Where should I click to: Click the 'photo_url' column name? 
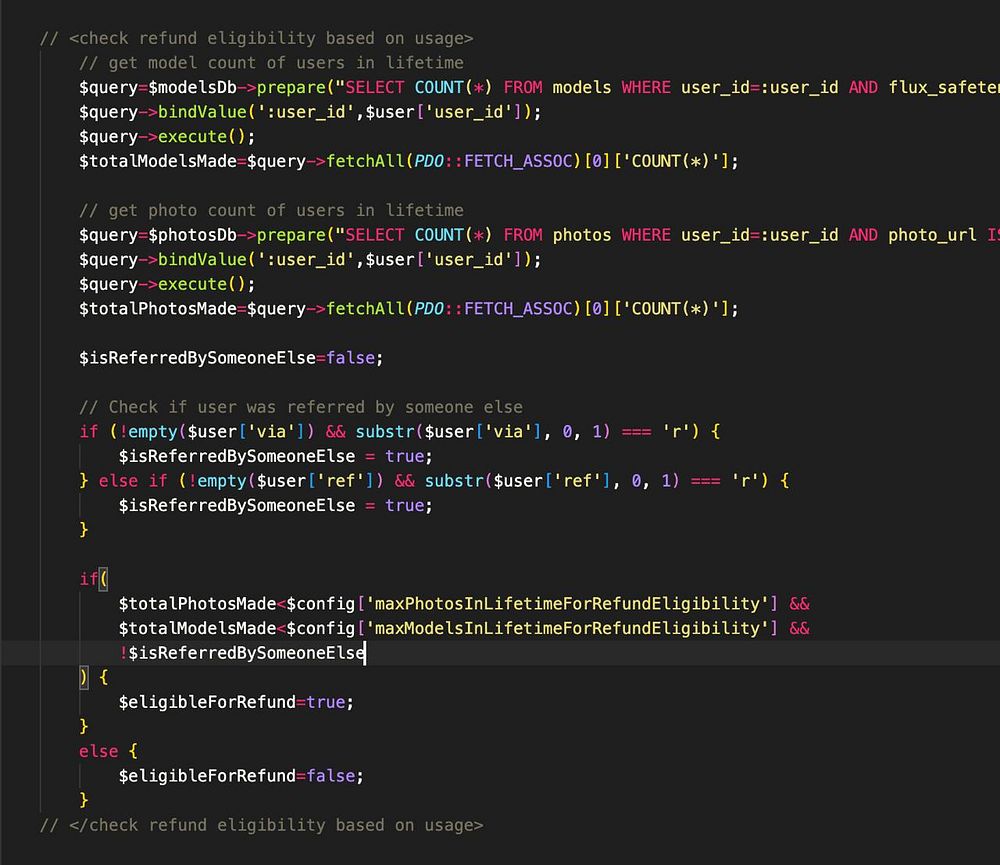click(932, 235)
